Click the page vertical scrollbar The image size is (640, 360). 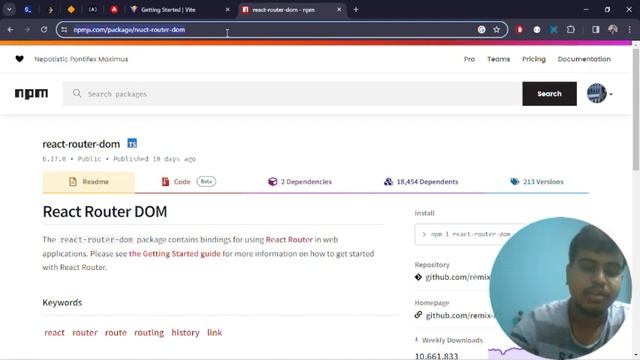(x=636, y=110)
